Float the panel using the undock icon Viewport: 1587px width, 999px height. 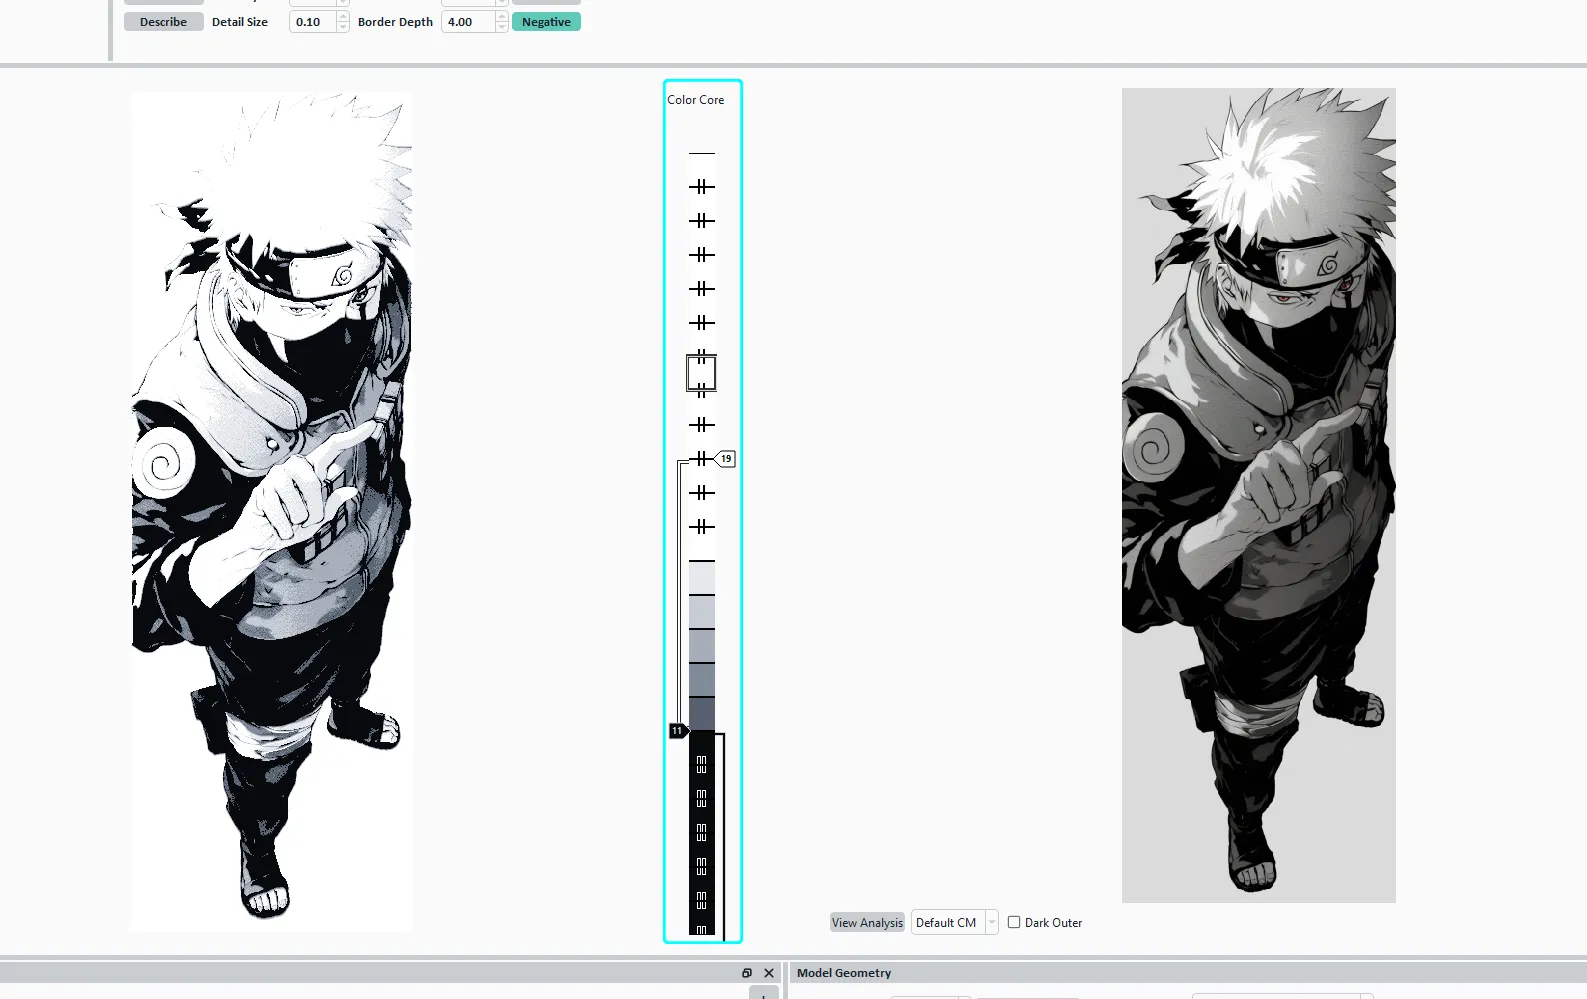747,973
